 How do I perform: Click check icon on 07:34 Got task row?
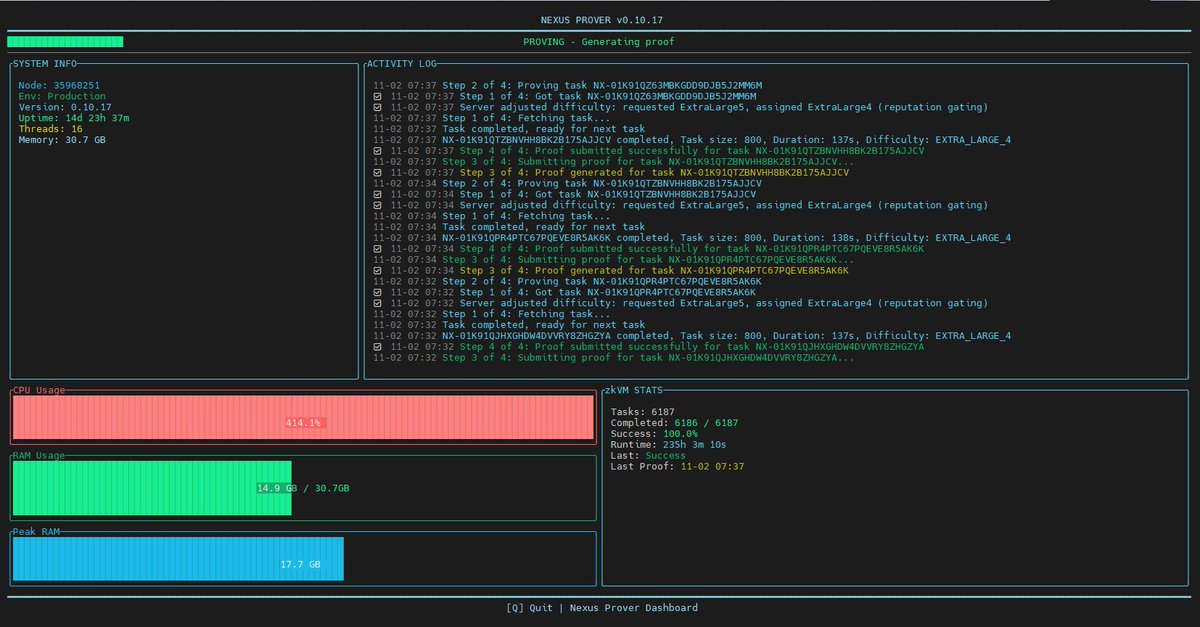click(377, 194)
